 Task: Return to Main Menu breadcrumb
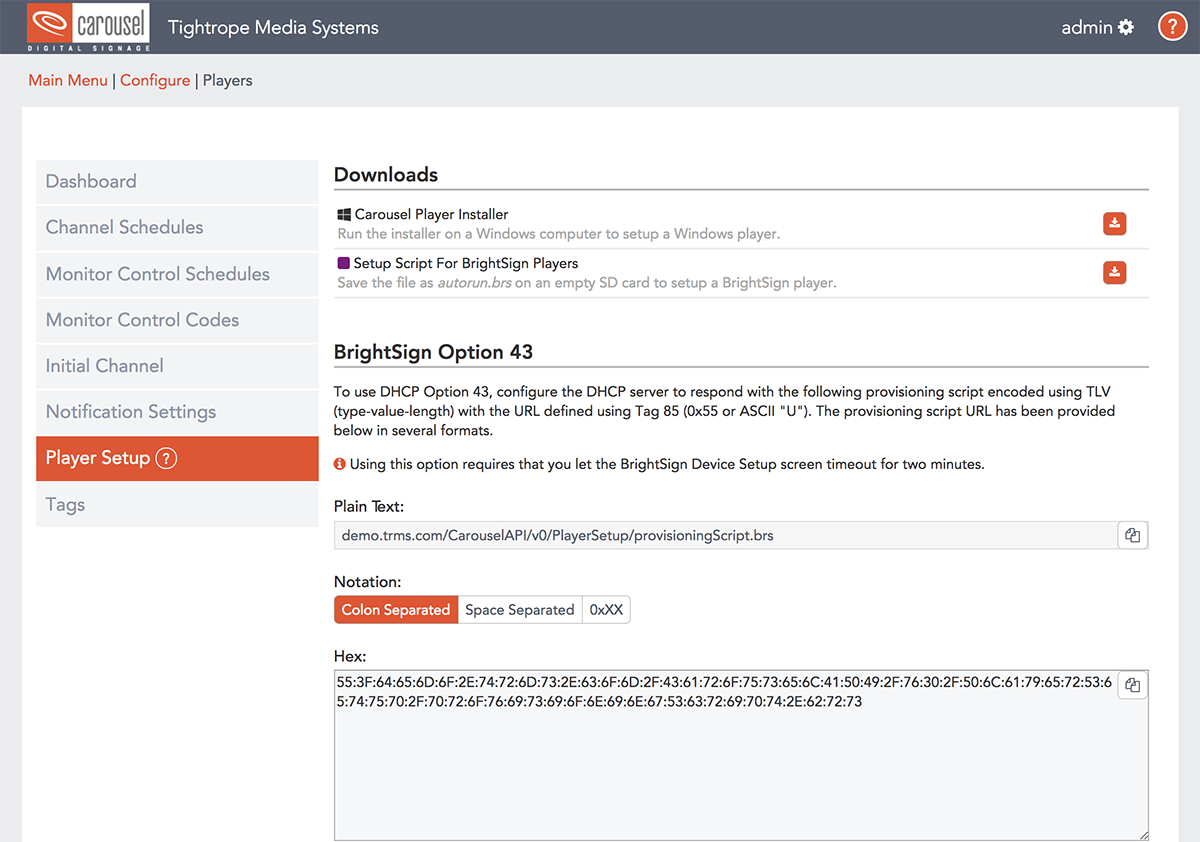pos(68,81)
